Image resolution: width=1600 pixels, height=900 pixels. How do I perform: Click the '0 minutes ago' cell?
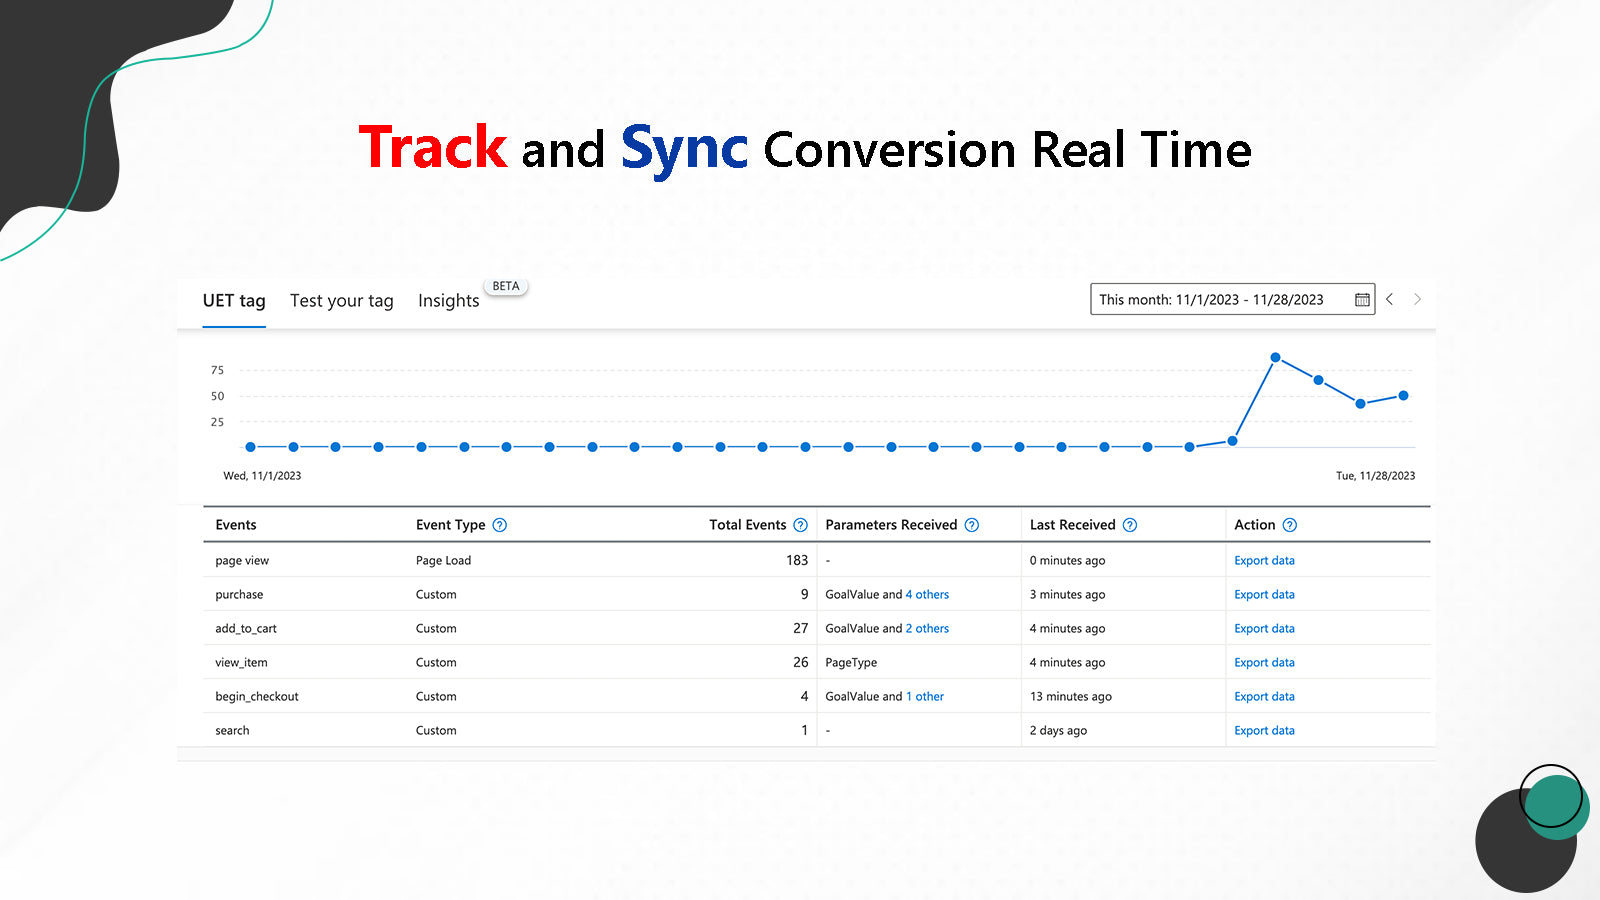(x=1067, y=561)
